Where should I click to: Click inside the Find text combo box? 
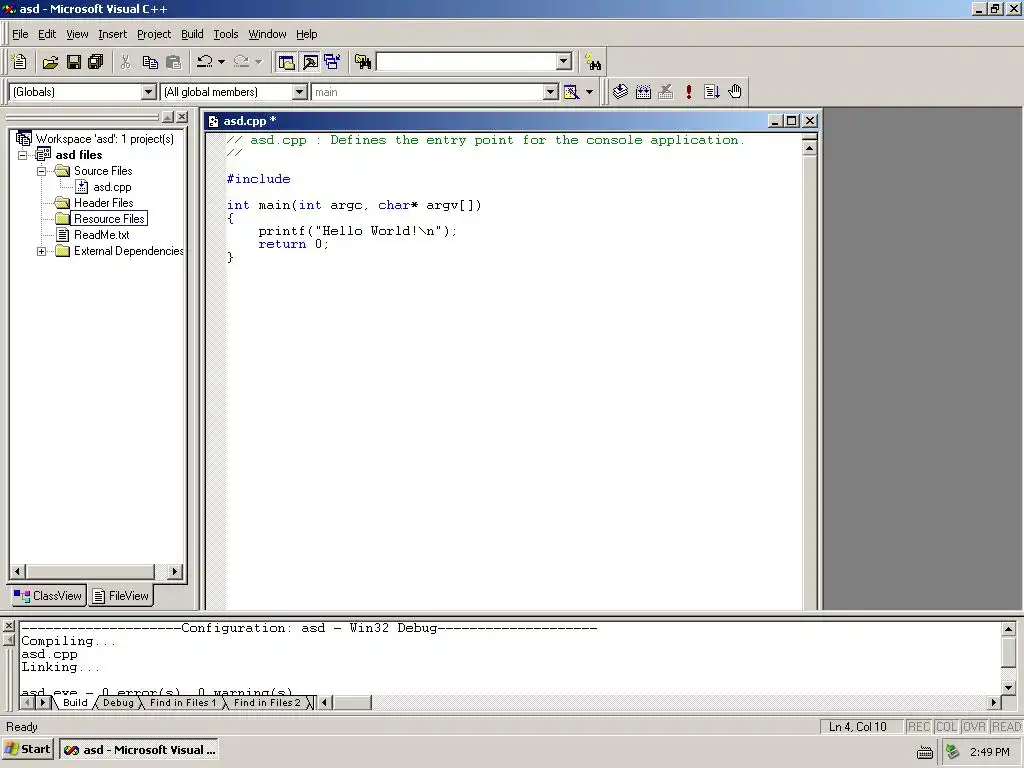466,62
